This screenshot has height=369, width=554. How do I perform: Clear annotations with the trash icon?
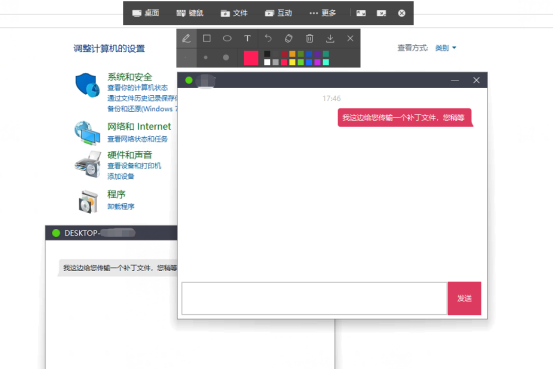click(310, 39)
